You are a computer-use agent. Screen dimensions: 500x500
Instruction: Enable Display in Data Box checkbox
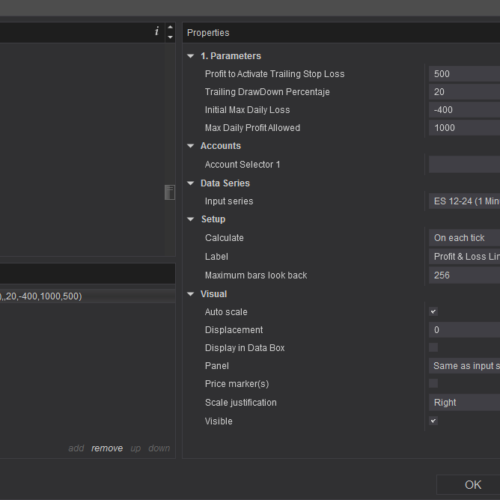tap(433, 348)
